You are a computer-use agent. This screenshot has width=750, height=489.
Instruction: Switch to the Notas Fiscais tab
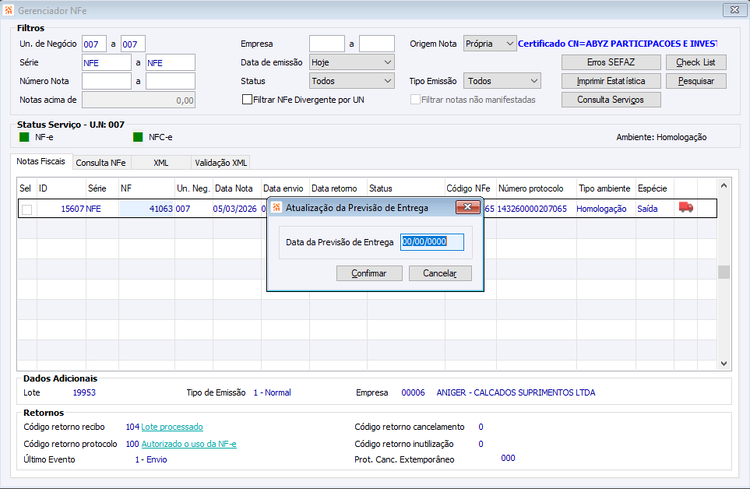pyautogui.click(x=41, y=161)
